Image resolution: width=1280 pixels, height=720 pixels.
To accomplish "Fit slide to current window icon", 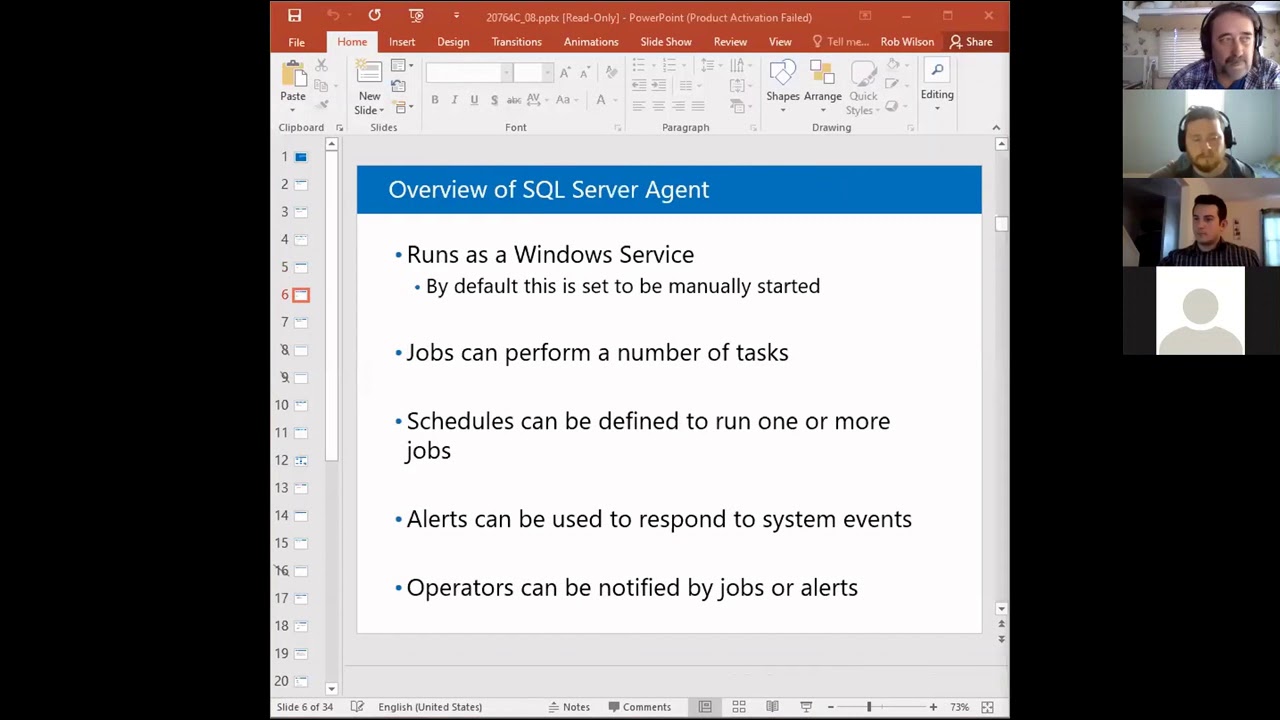I will pyautogui.click(x=987, y=707).
